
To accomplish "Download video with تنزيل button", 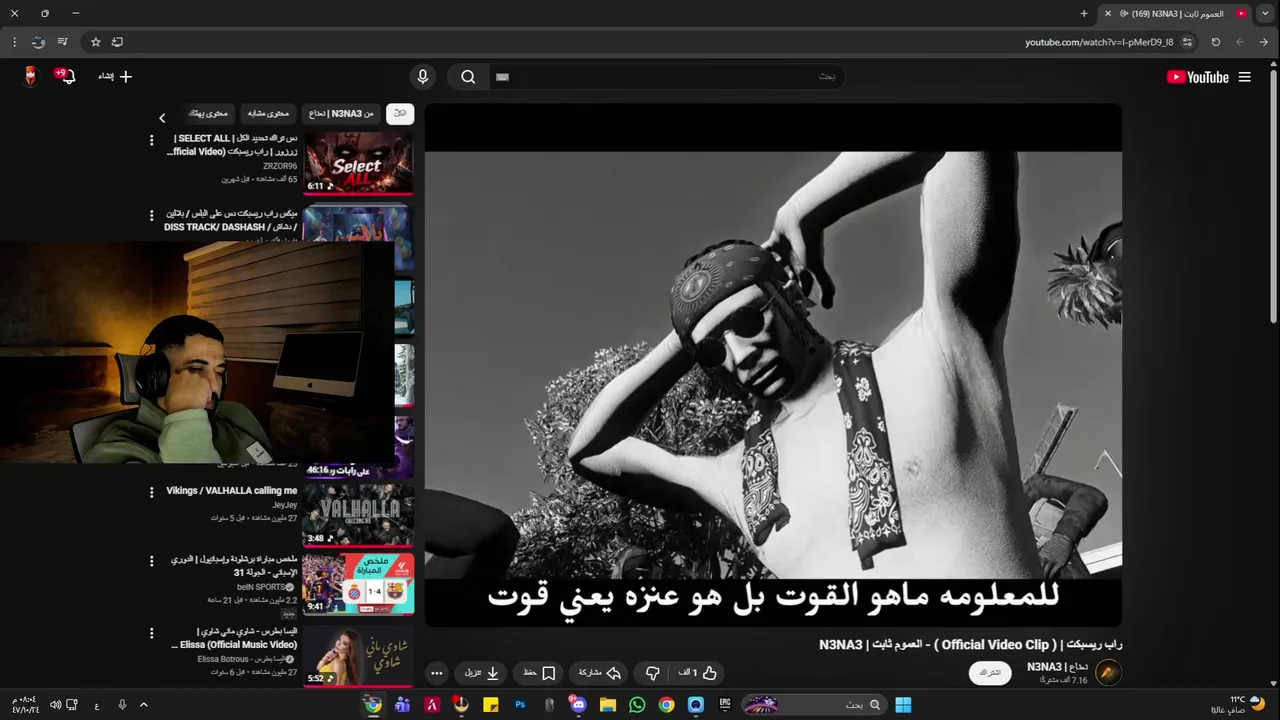I will 482,673.
